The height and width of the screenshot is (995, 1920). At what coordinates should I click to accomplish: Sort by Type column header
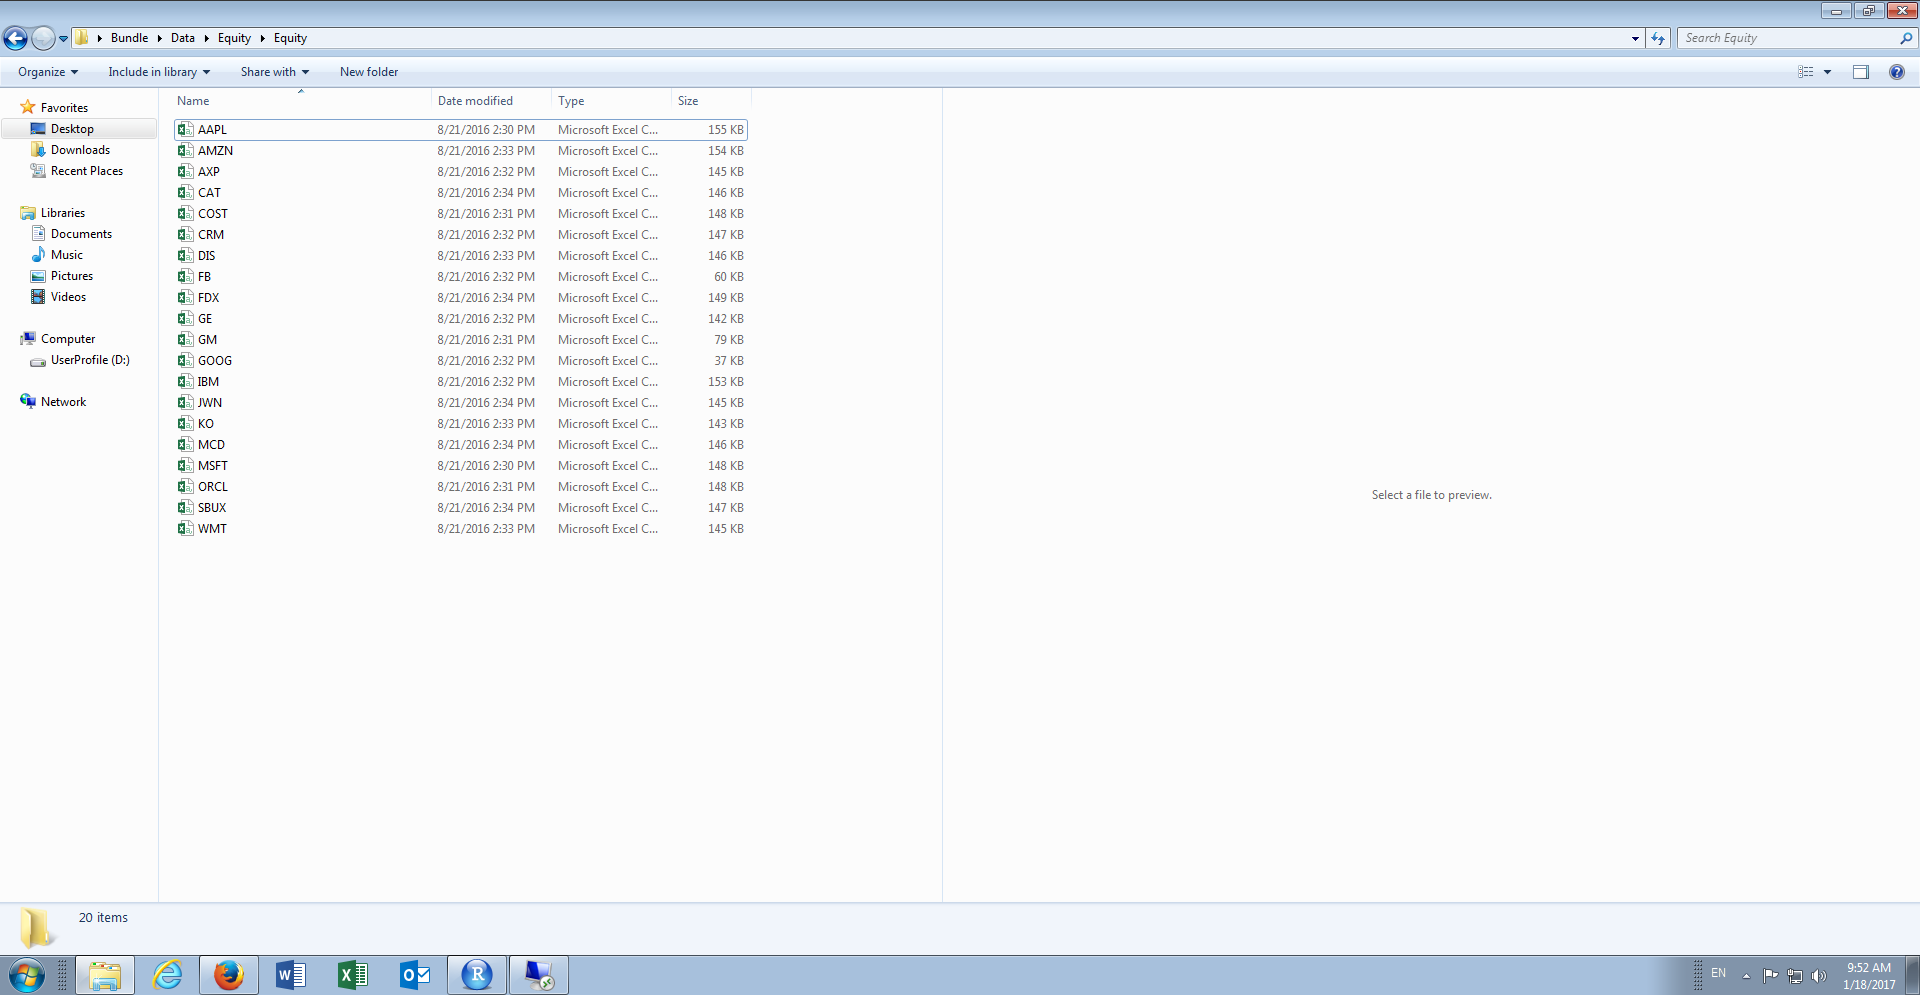click(x=612, y=101)
